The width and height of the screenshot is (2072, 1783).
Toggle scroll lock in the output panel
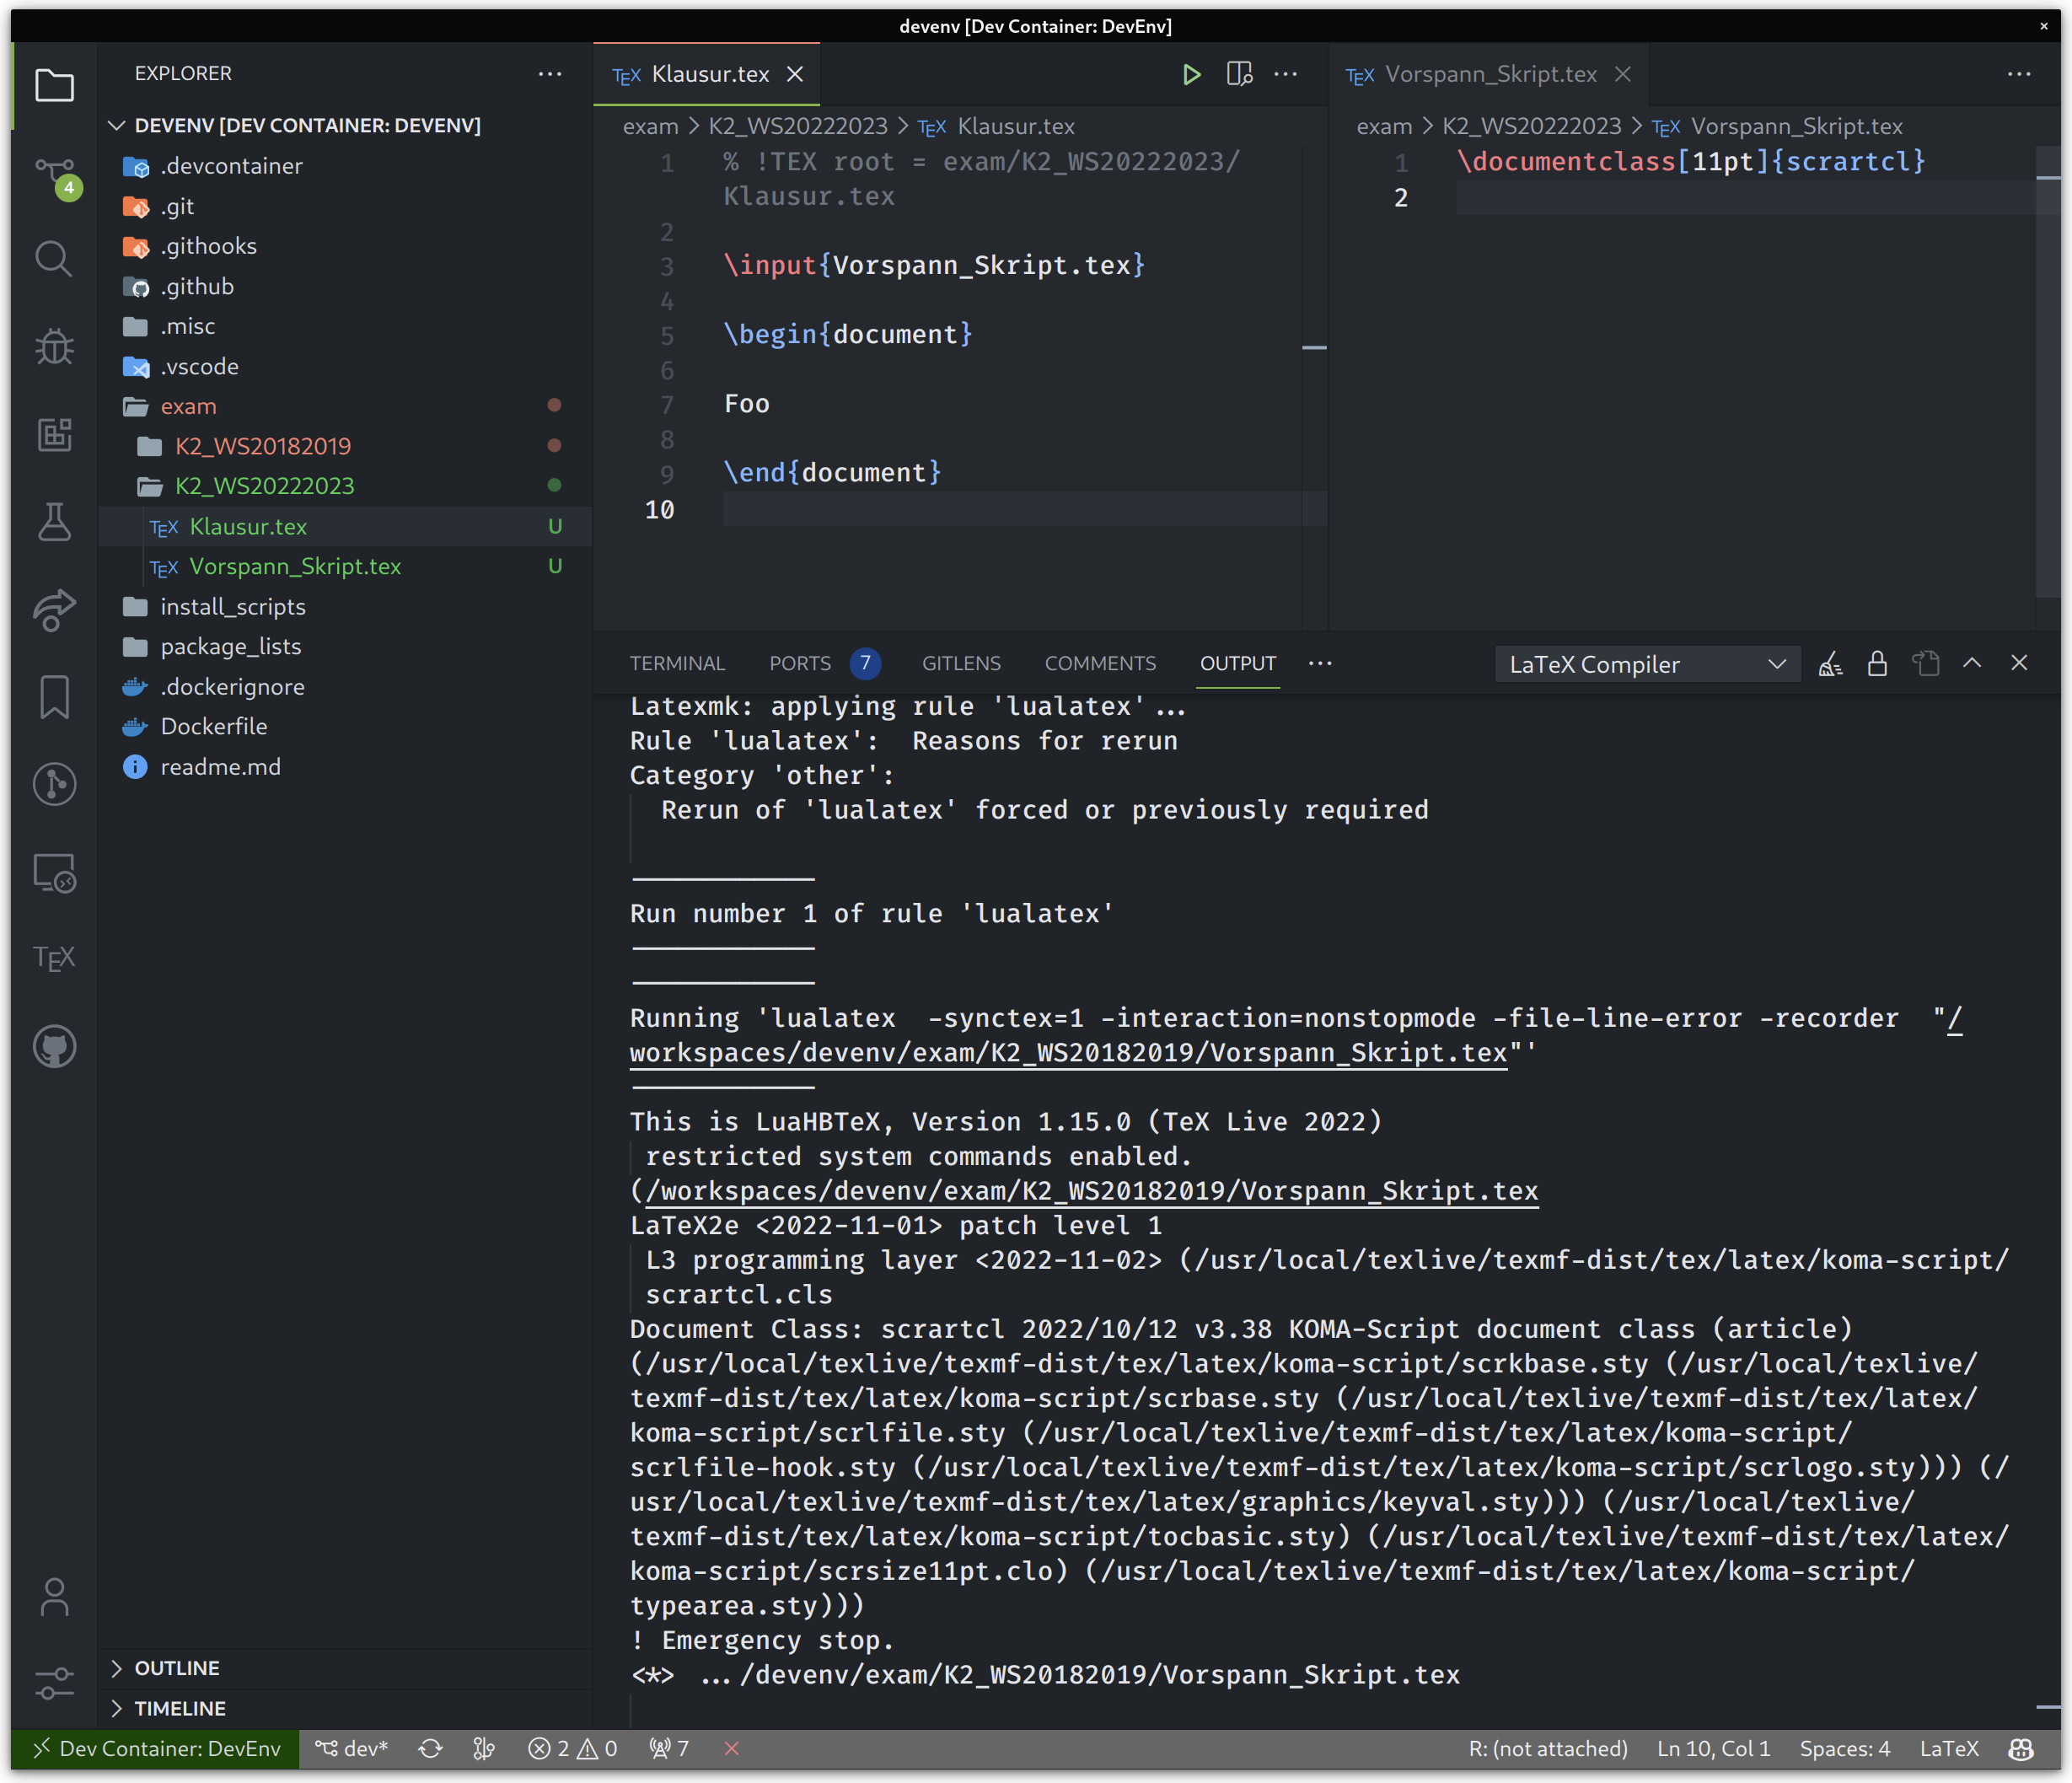(x=1877, y=663)
